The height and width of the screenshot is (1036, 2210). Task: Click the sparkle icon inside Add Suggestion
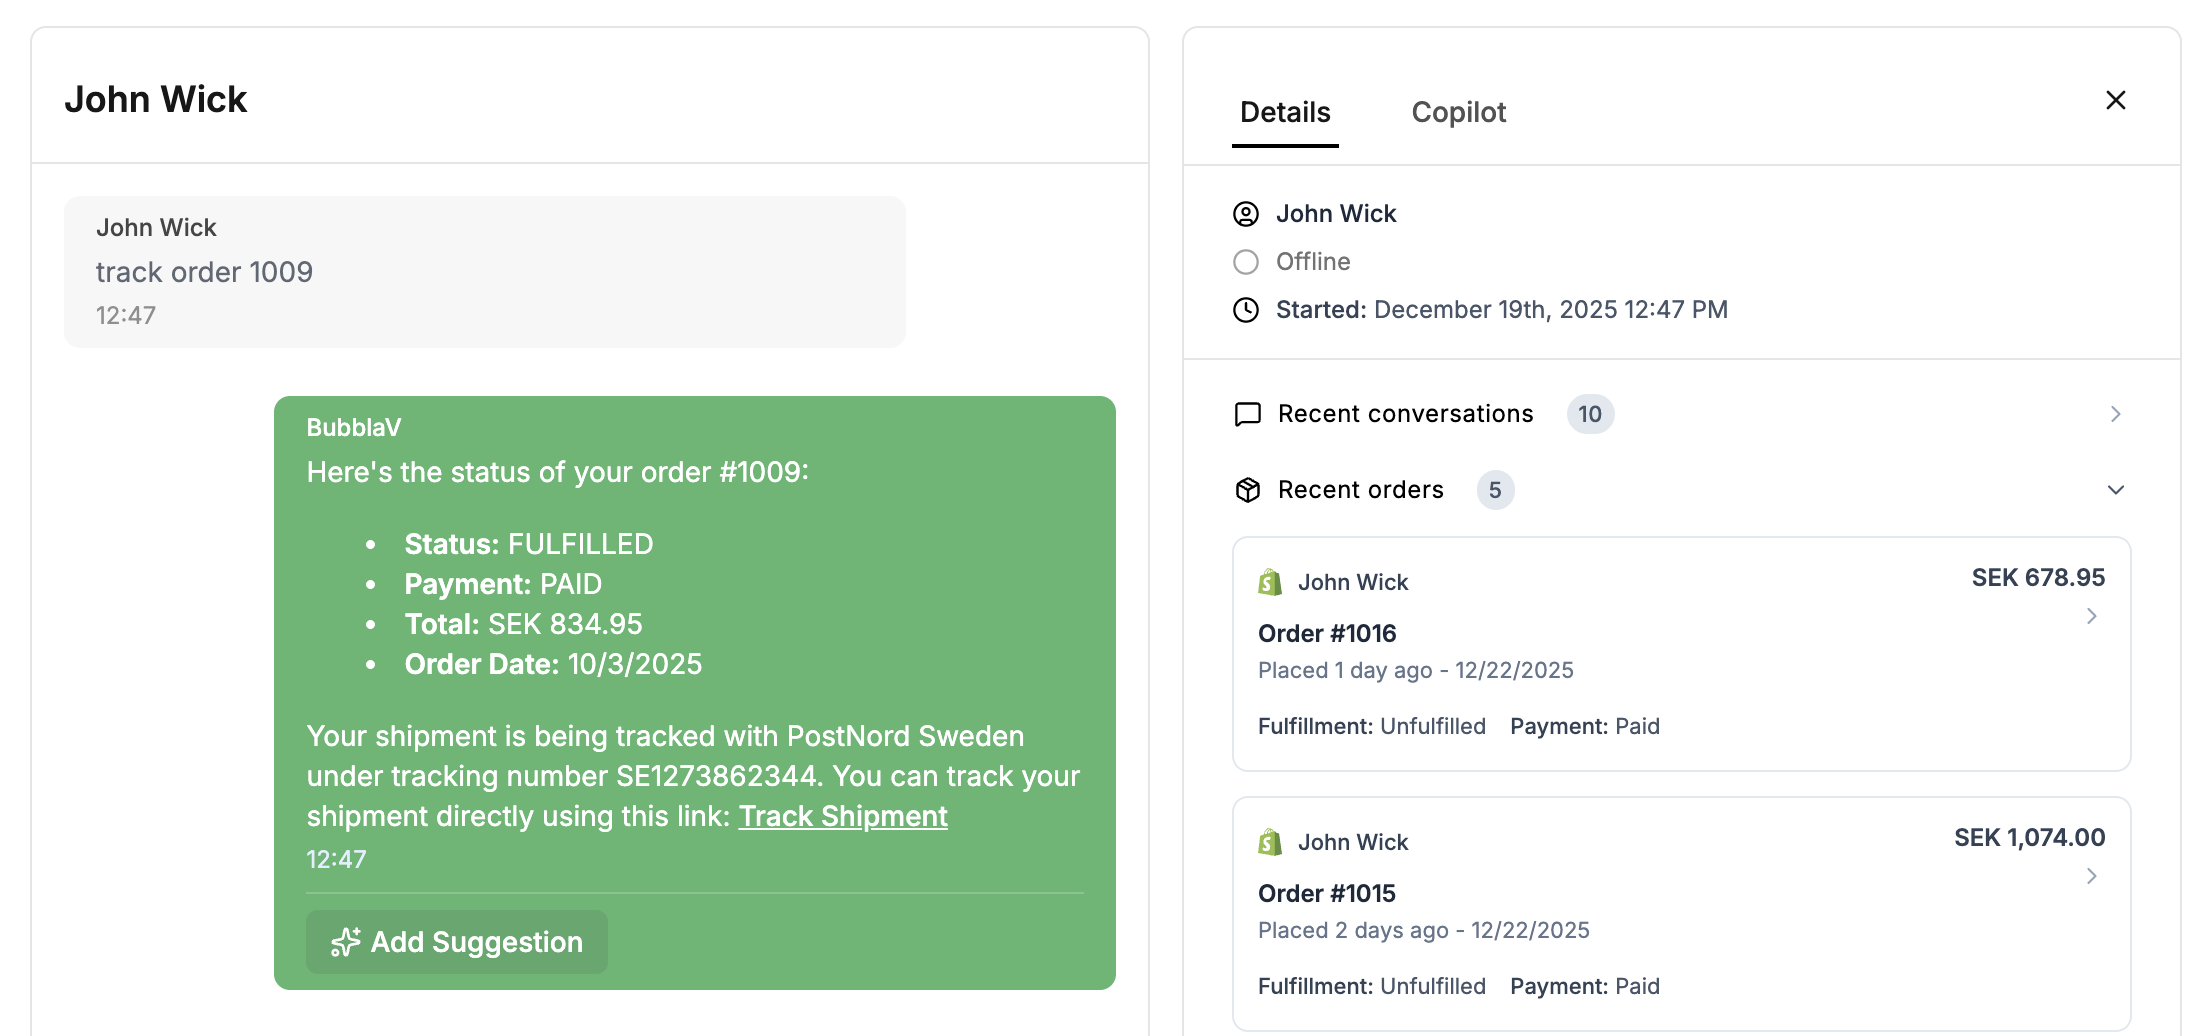(x=345, y=941)
